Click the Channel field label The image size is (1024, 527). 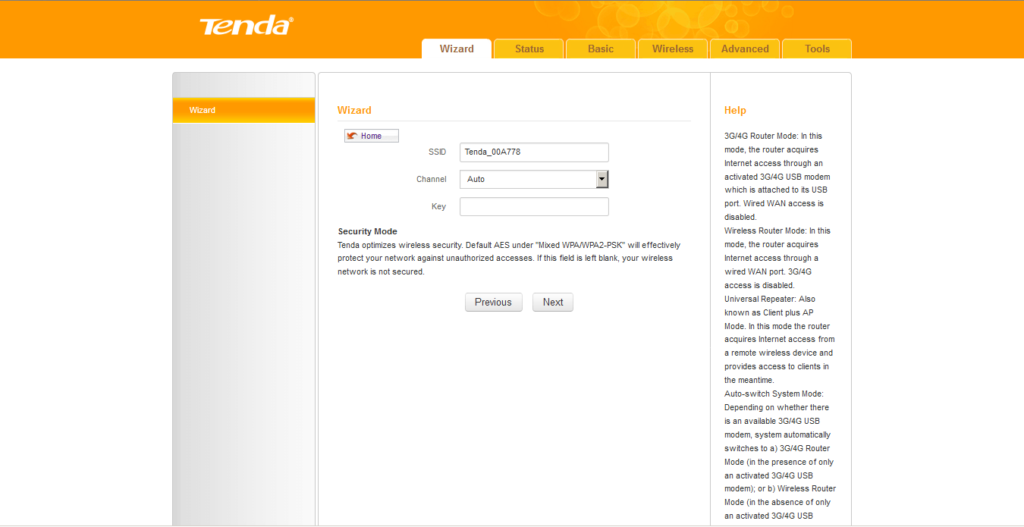[x=431, y=179]
